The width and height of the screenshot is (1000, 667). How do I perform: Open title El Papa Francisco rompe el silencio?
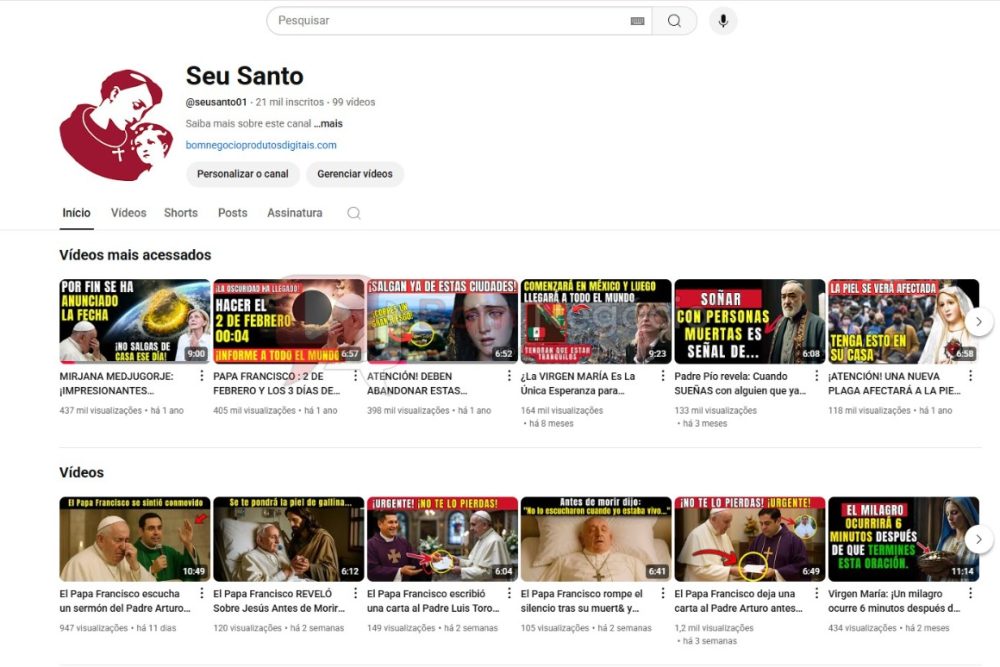coord(582,601)
